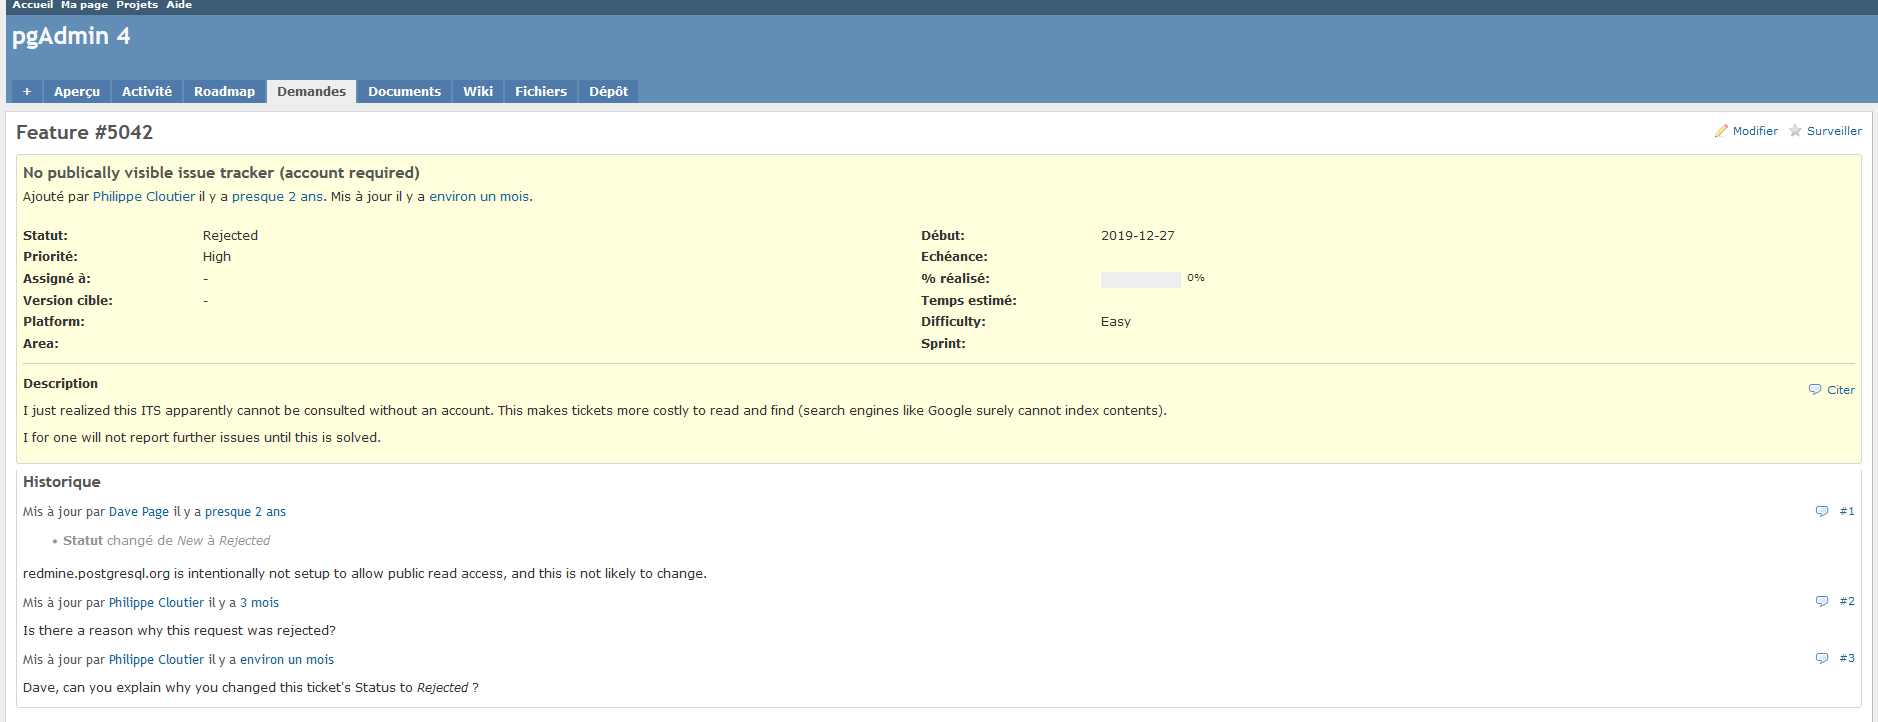This screenshot has height=722, width=1878.
Task: Open author Philippe Cloutier's profile link in header
Action: pyautogui.click(x=144, y=197)
